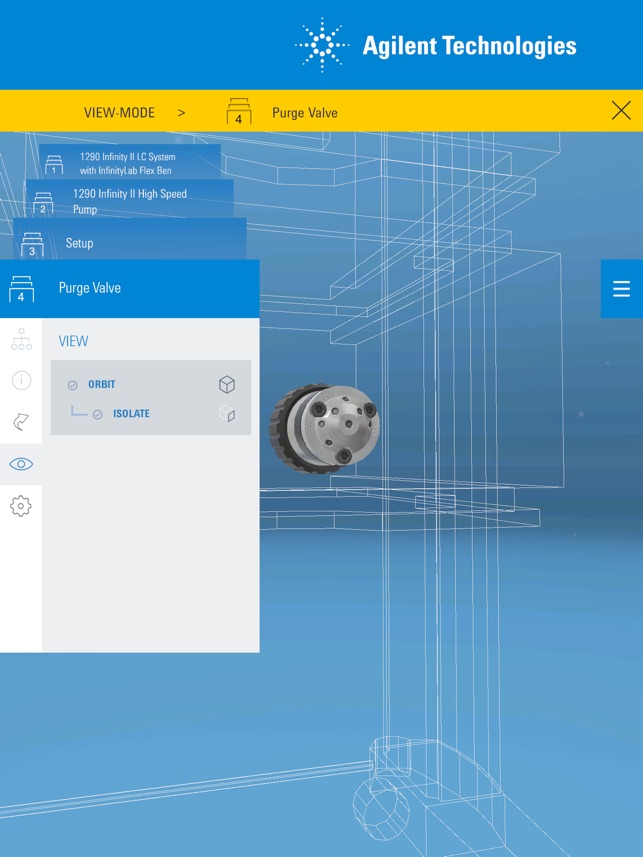This screenshot has width=643, height=857.
Task: Open the hierarchy tree sidebar icon
Action: (21, 339)
